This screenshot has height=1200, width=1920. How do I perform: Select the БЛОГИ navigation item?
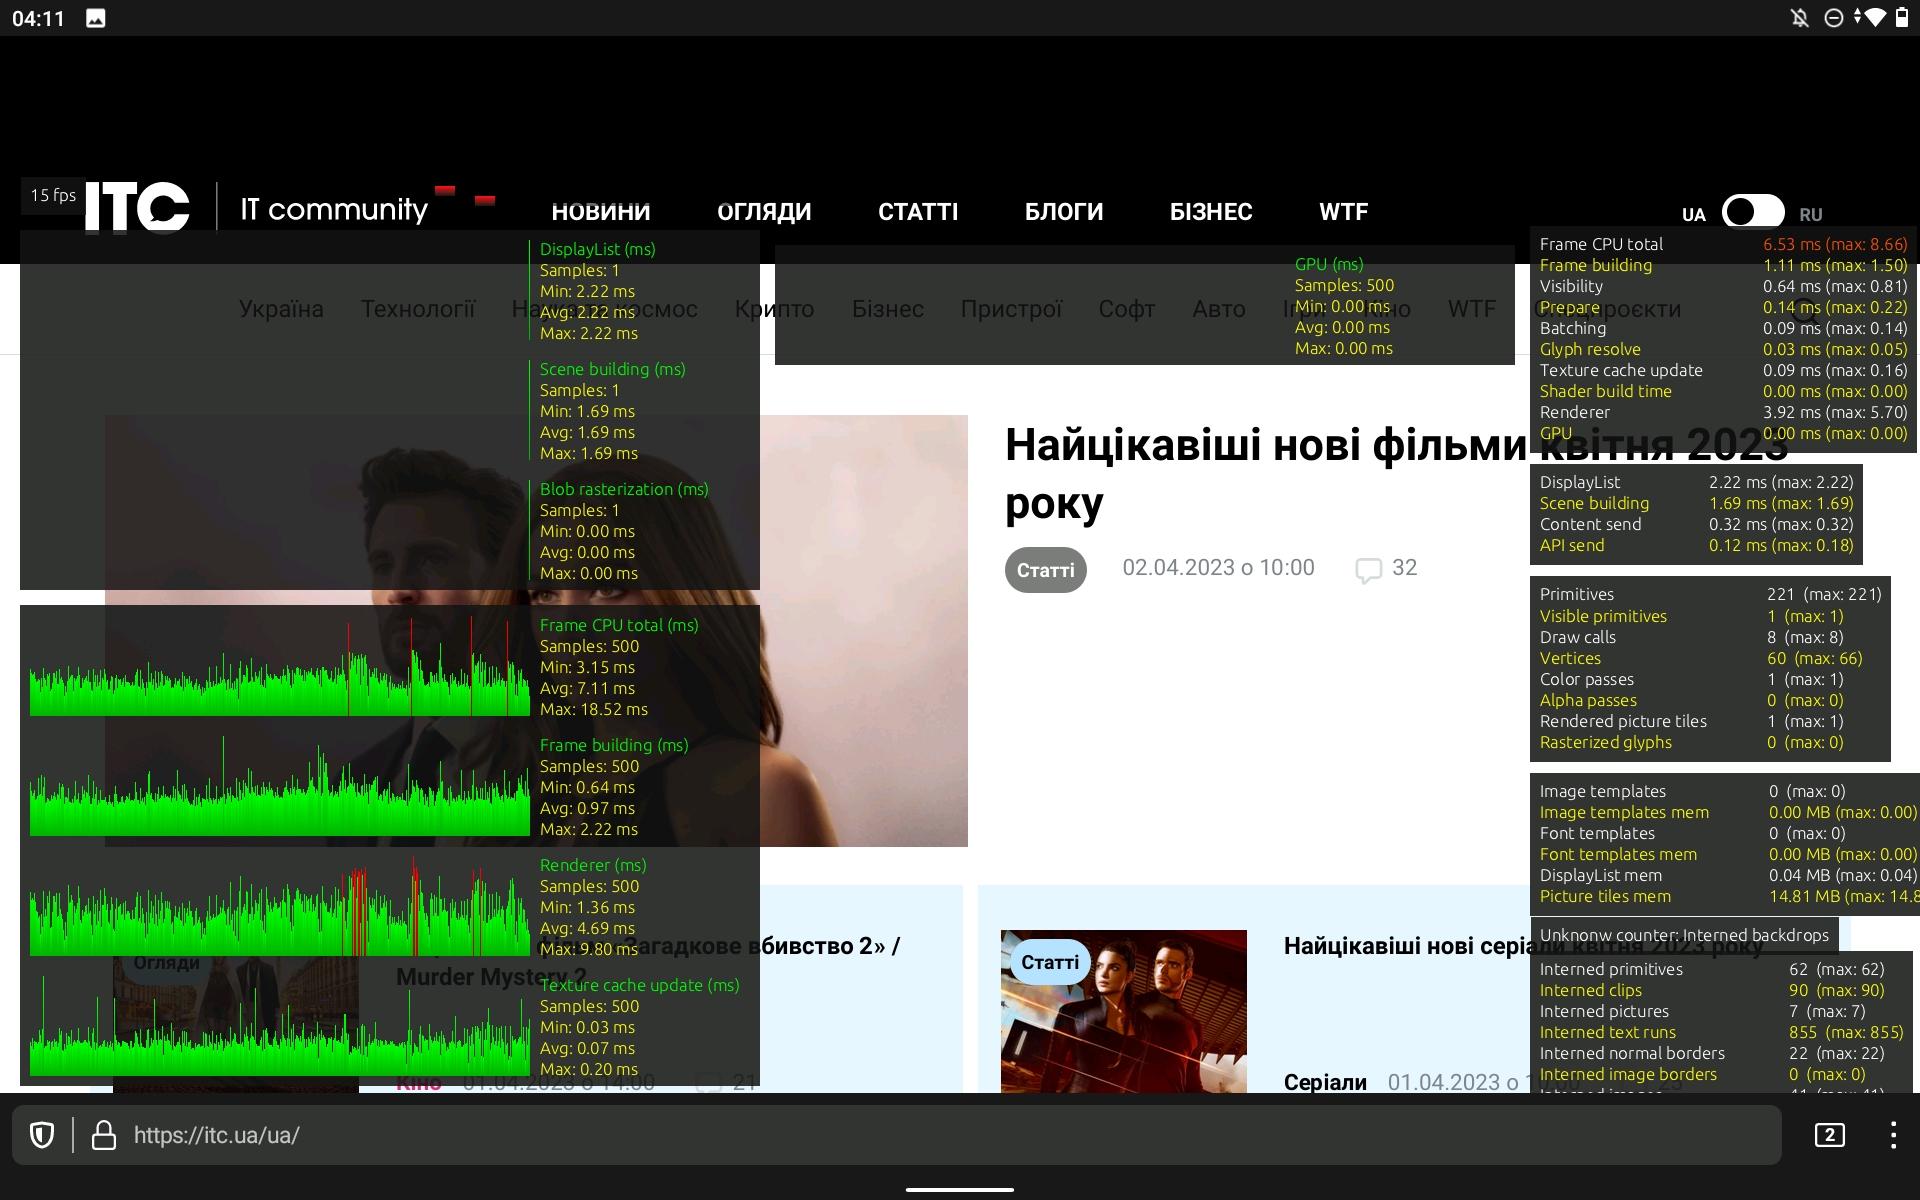click(x=1064, y=212)
